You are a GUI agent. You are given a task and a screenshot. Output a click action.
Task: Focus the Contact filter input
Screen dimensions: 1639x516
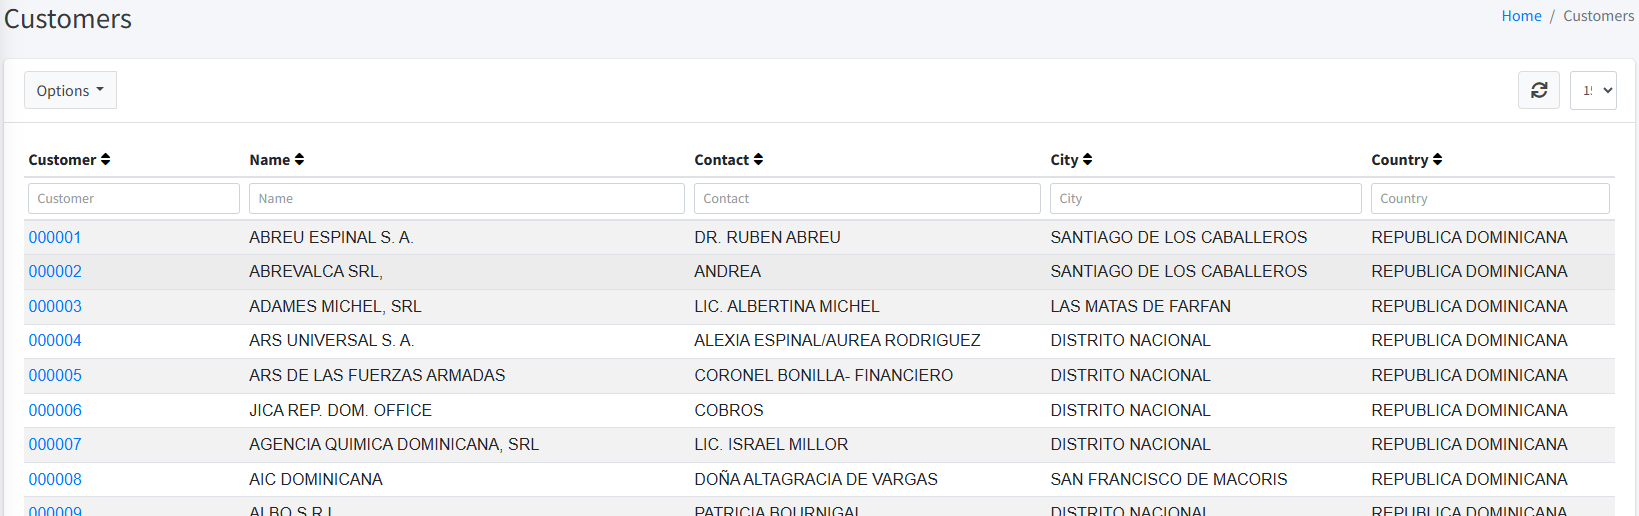[x=866, y=198]
